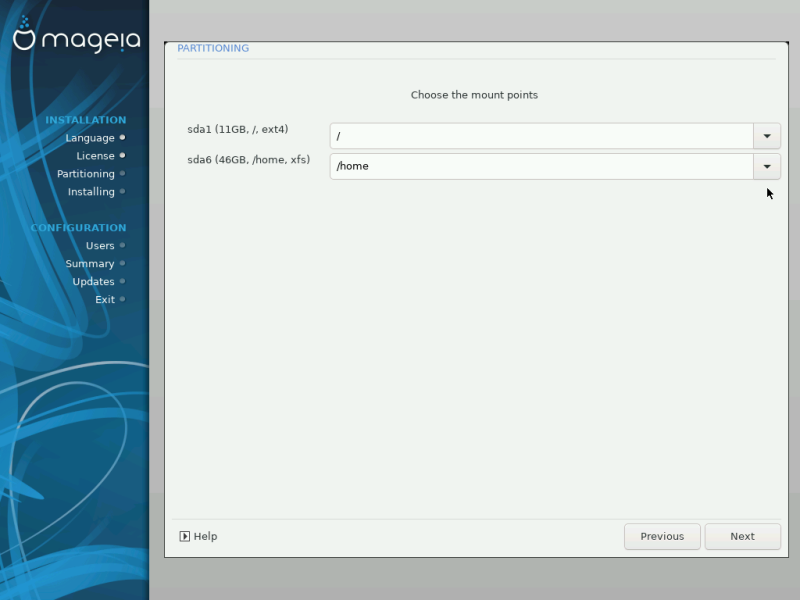Click the Mageia logo

(x=77, y=35)
